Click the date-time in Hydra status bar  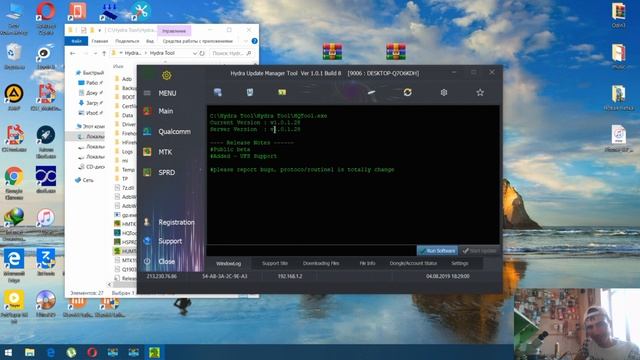(447, 276)
